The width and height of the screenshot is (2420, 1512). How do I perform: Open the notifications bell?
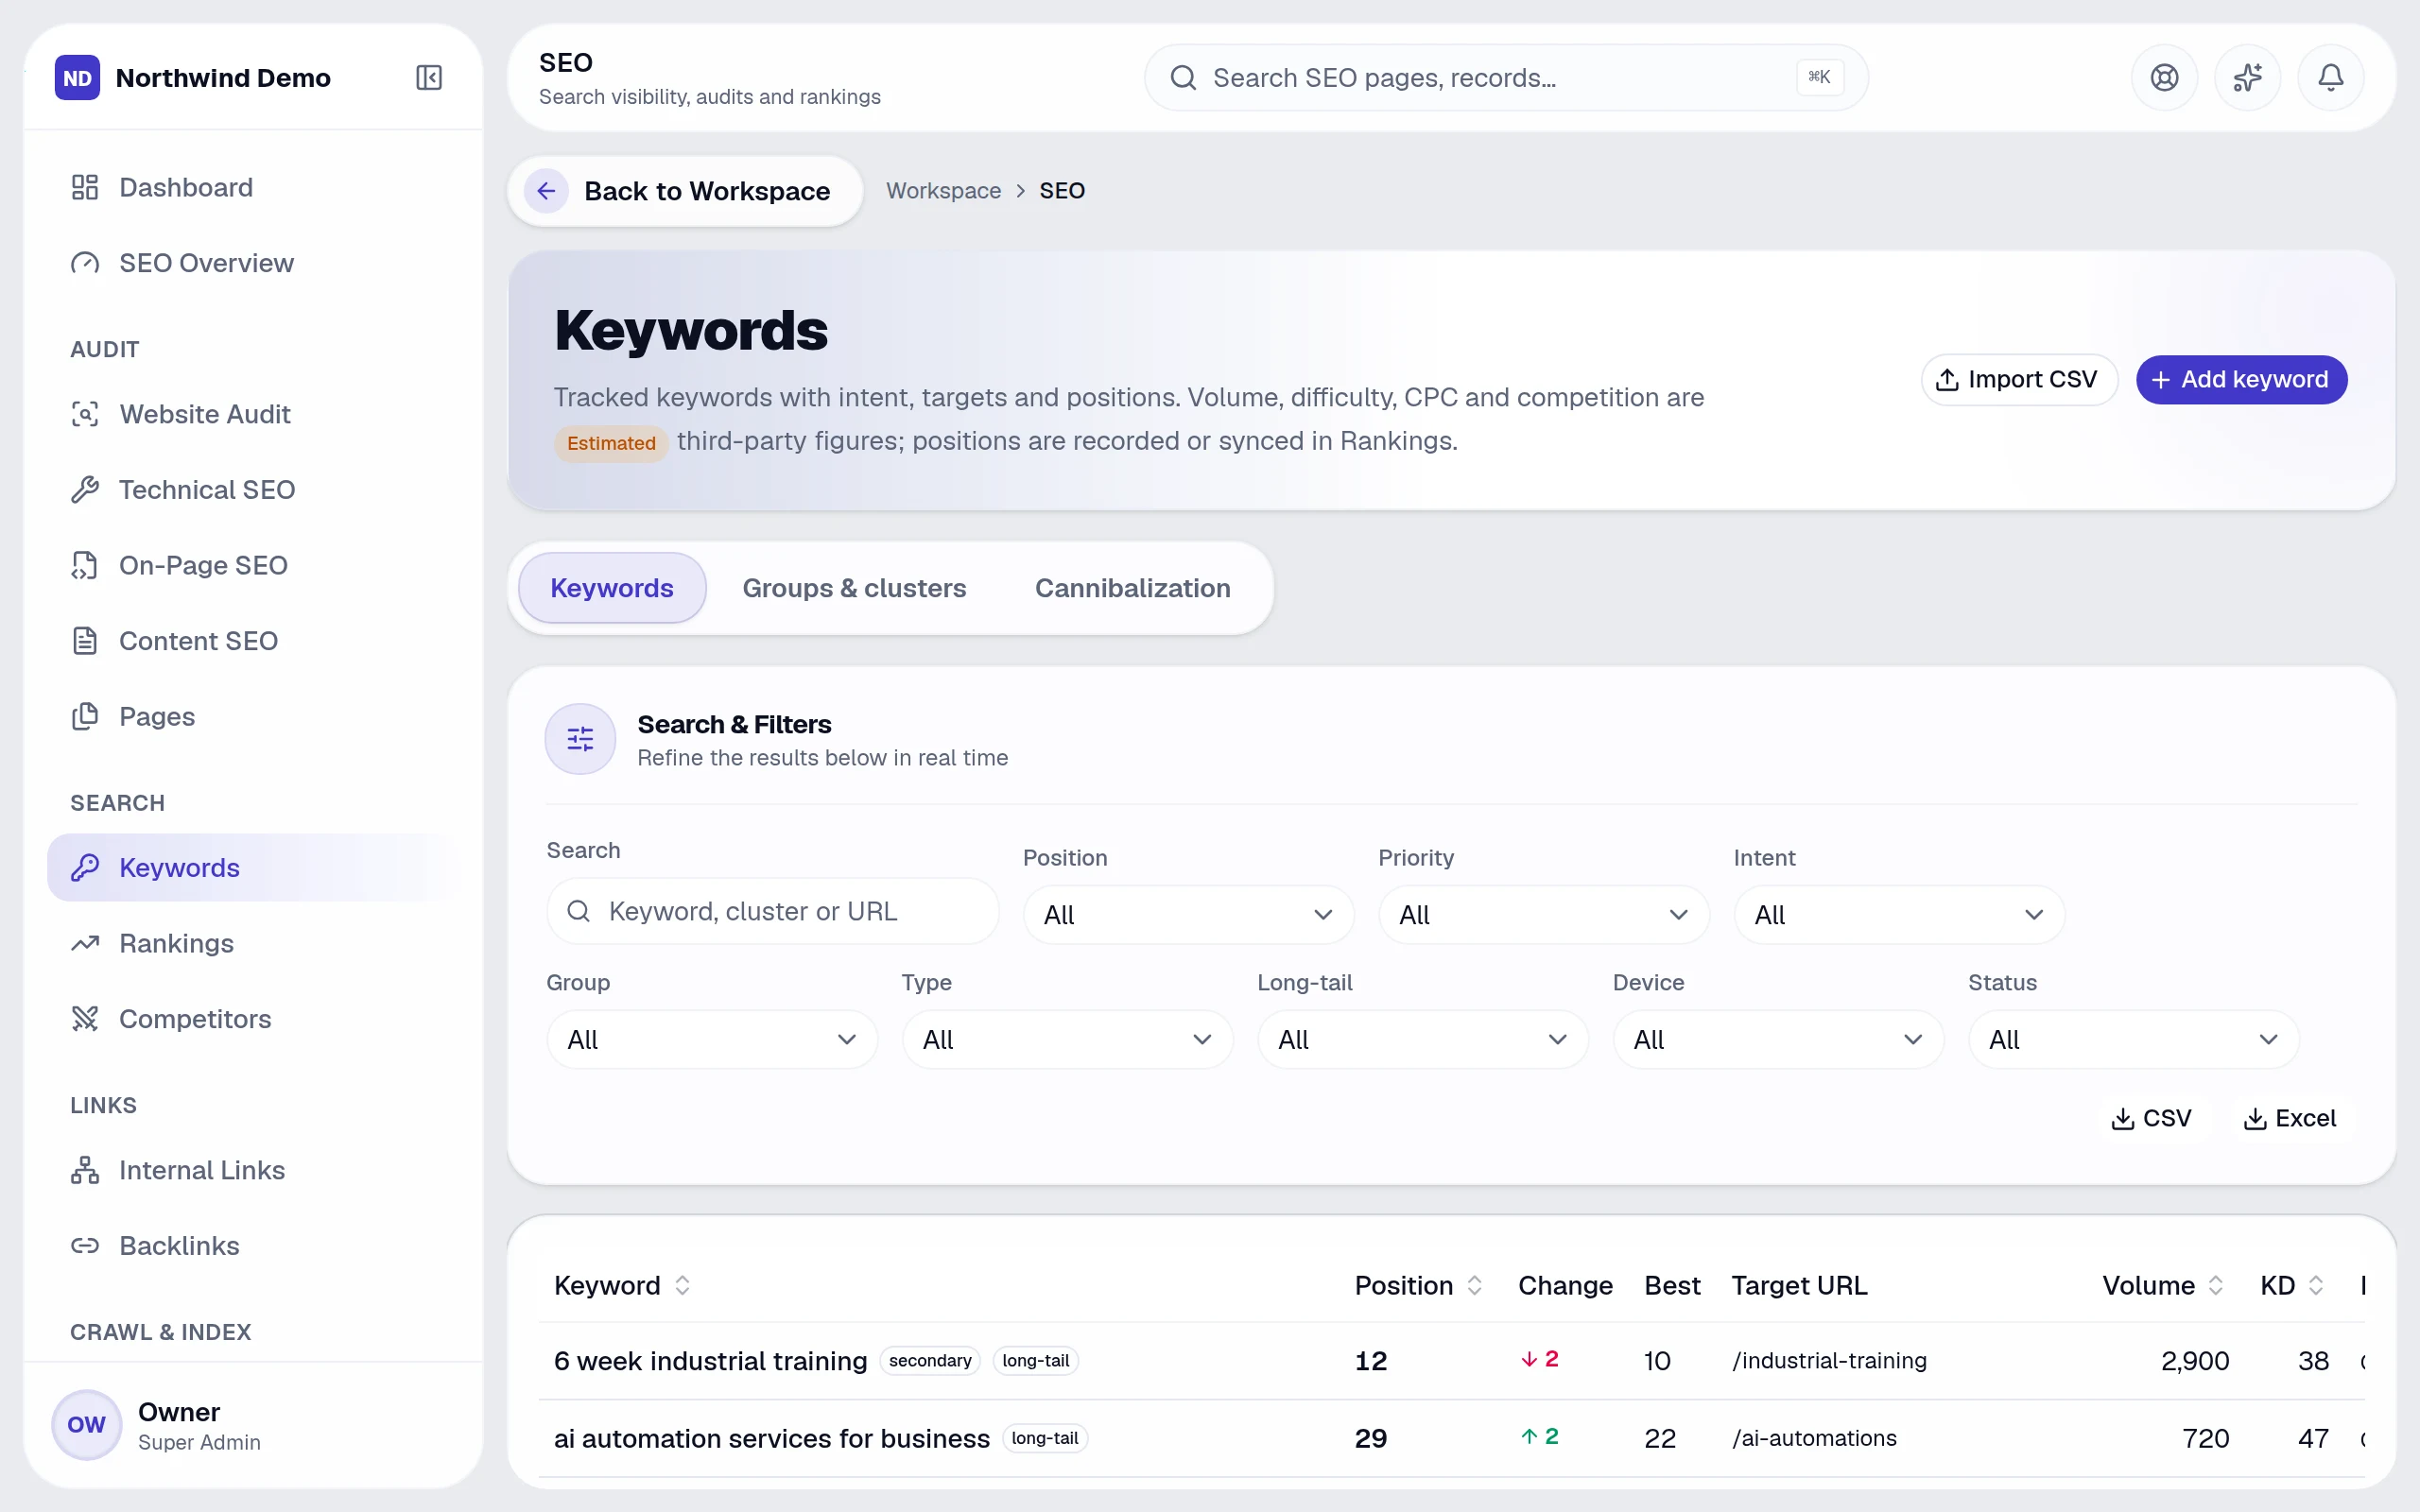coord(2330,78)
